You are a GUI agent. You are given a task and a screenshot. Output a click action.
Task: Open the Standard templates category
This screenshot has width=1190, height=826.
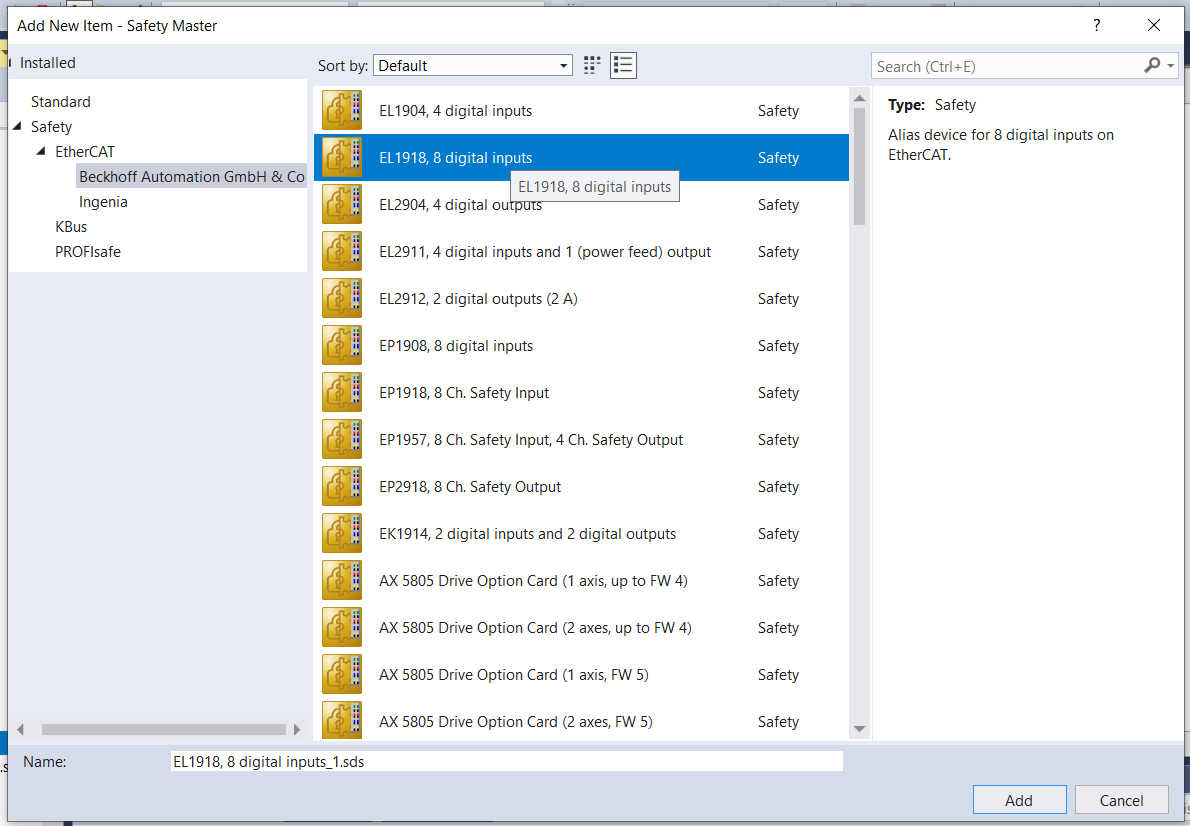[60, 102]
